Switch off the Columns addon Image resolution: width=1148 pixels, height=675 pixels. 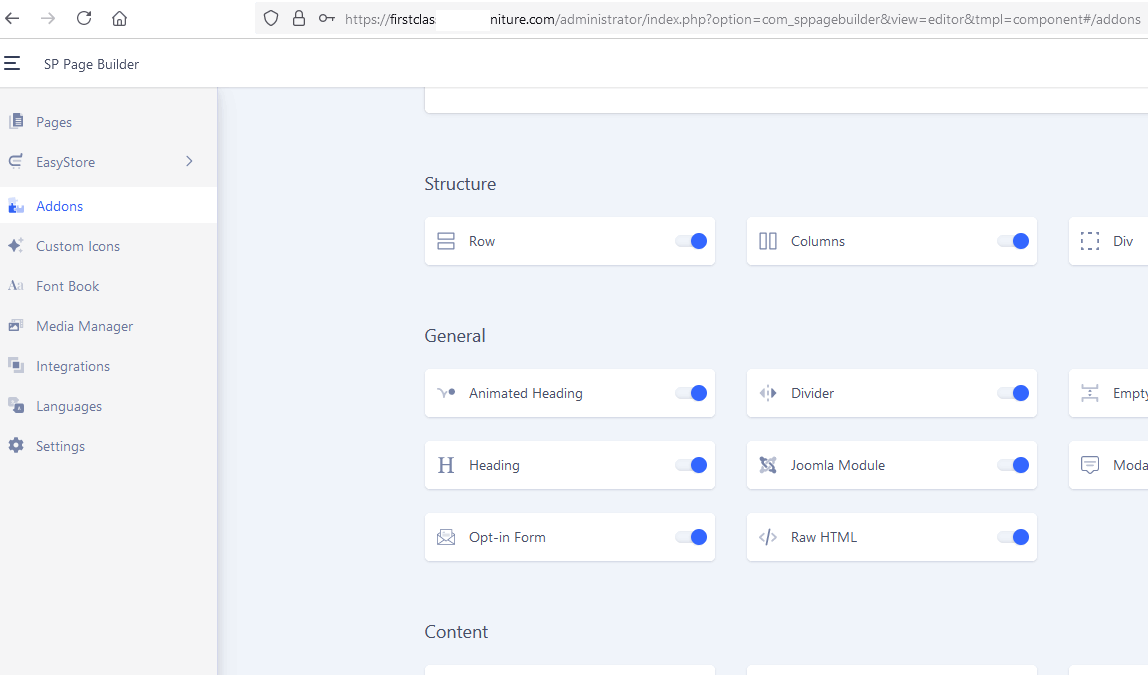[1013, 241]
